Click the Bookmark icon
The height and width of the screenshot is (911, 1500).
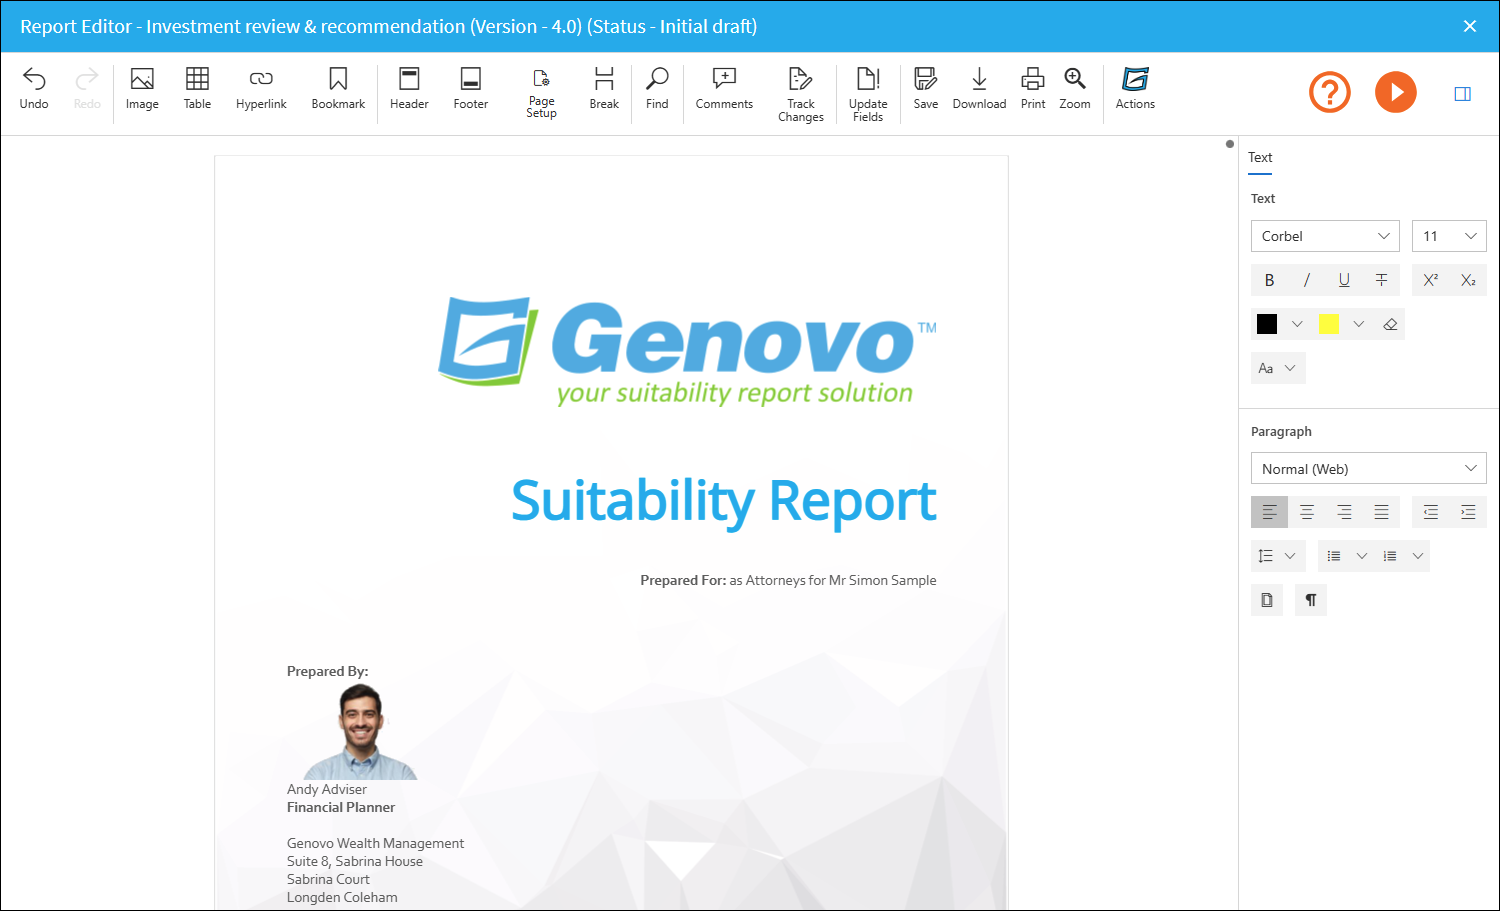tap(338, 89)
